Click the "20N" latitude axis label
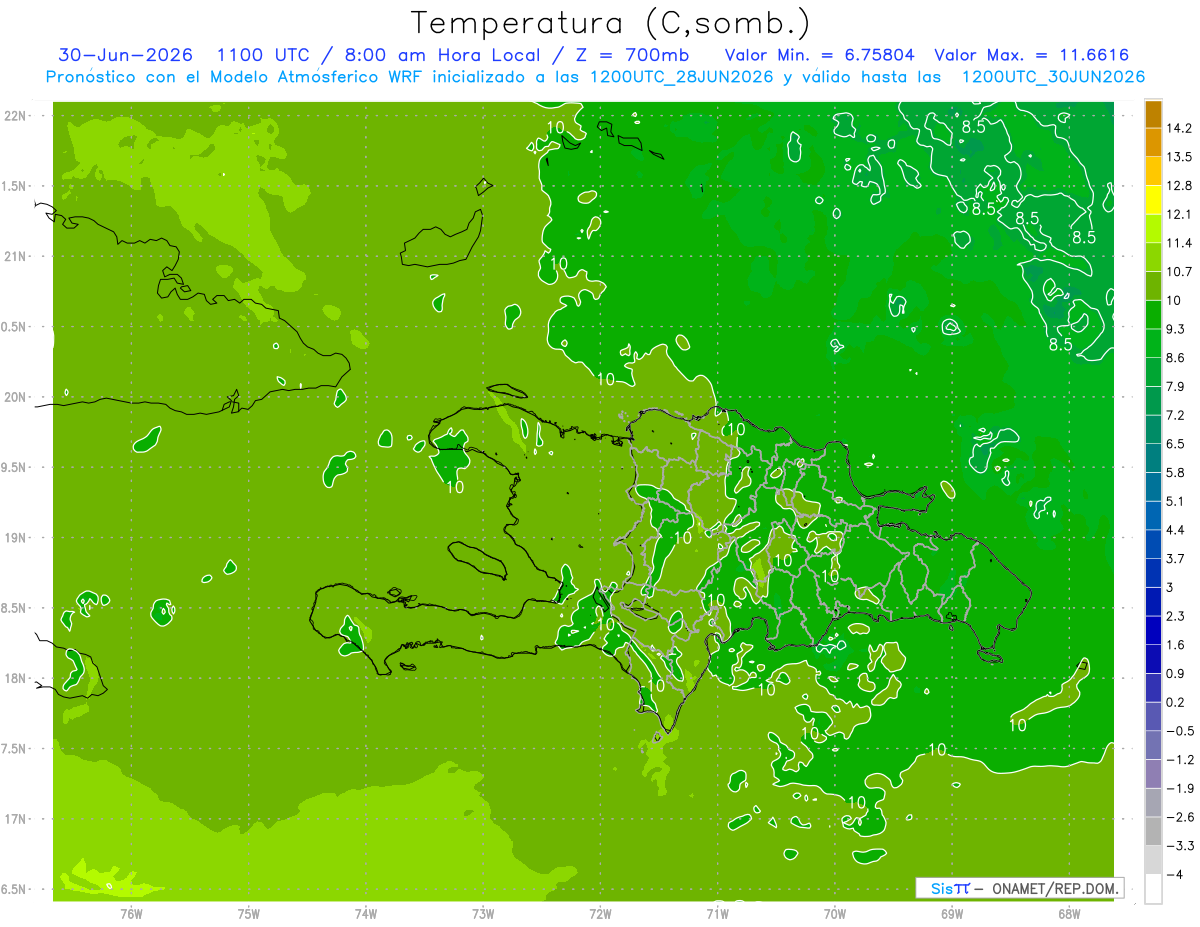Image resolution: width=1200 pixels, height=927 pixels. click(15, 397)
